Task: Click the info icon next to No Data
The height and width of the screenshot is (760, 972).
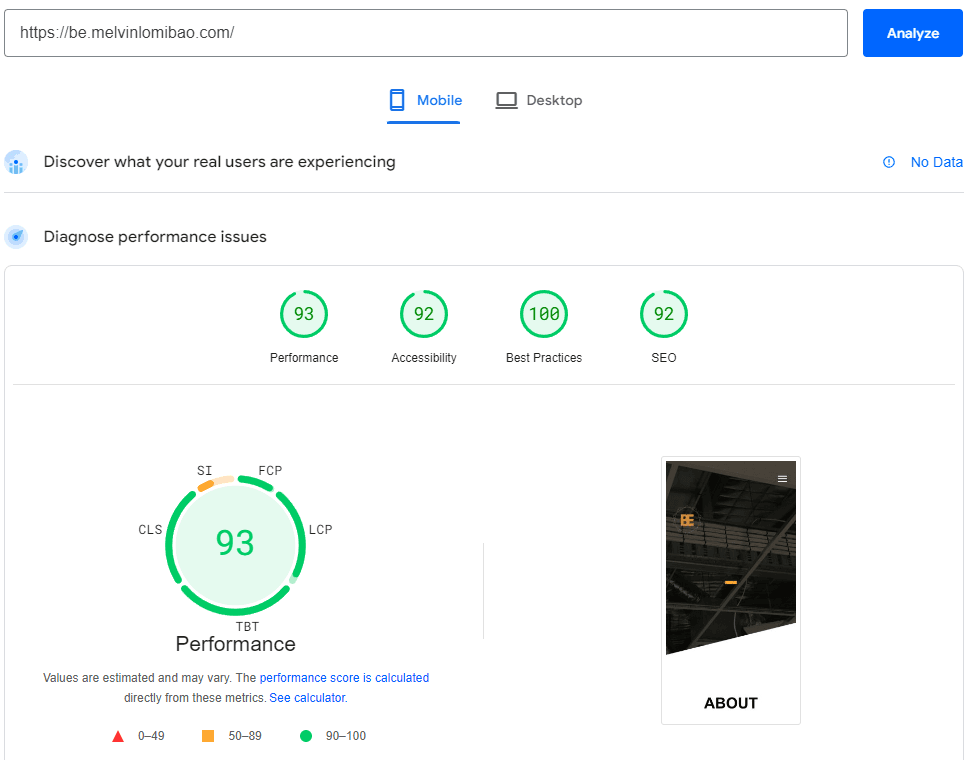Action: point(889,162)
